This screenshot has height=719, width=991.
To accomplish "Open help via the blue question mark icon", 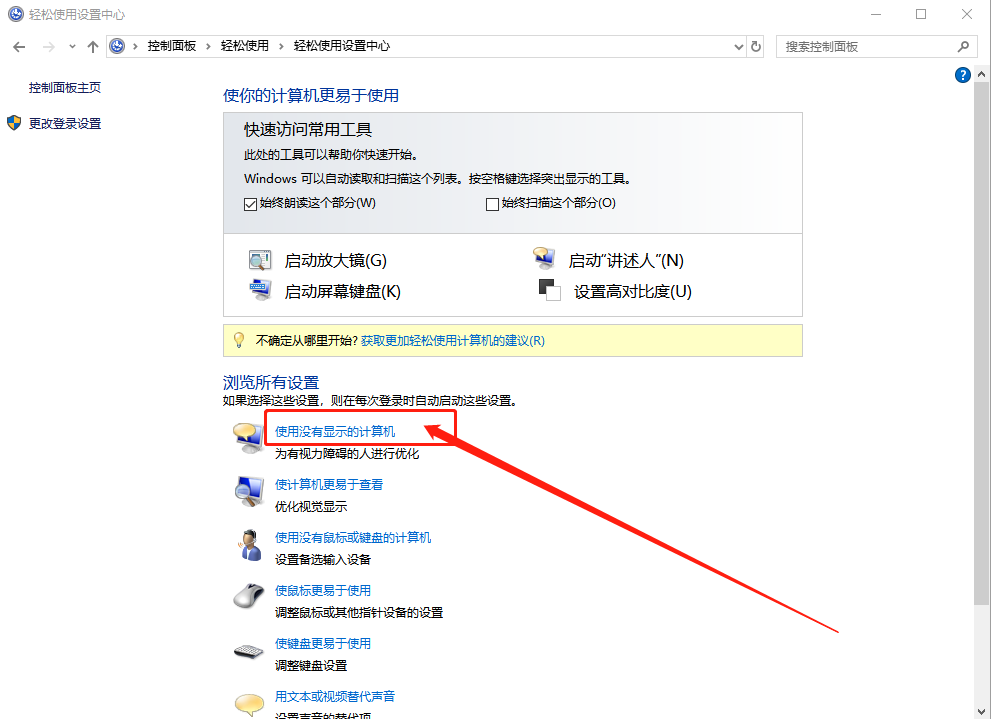I will click(962, 74).
